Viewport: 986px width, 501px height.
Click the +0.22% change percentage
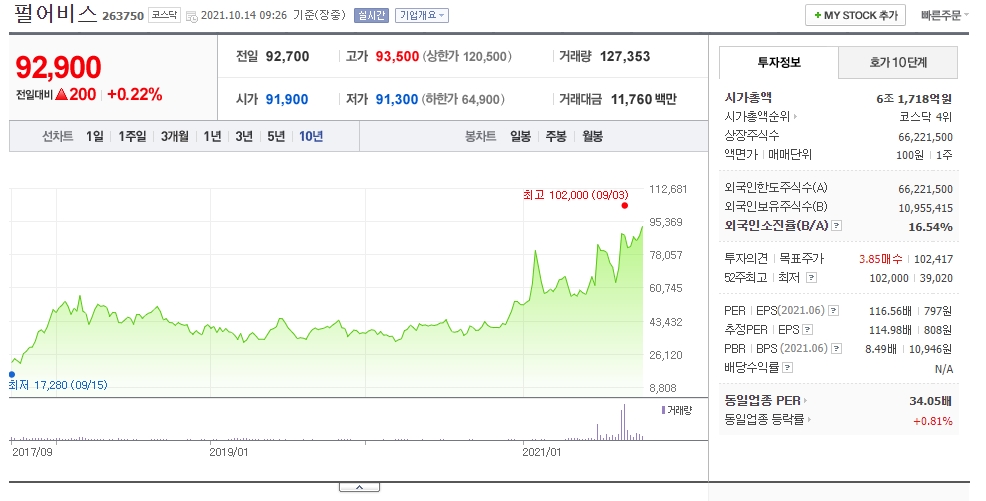pos(135,95)
